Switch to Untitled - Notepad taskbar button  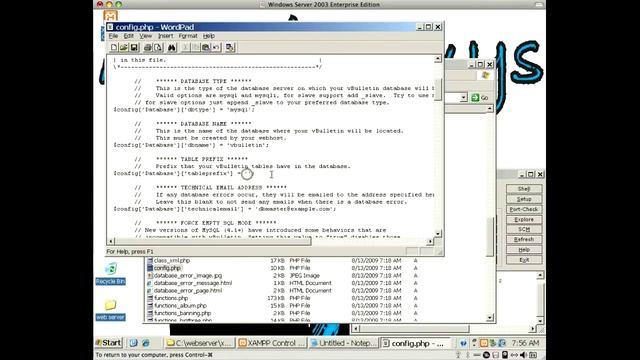[x=344, y=343]
